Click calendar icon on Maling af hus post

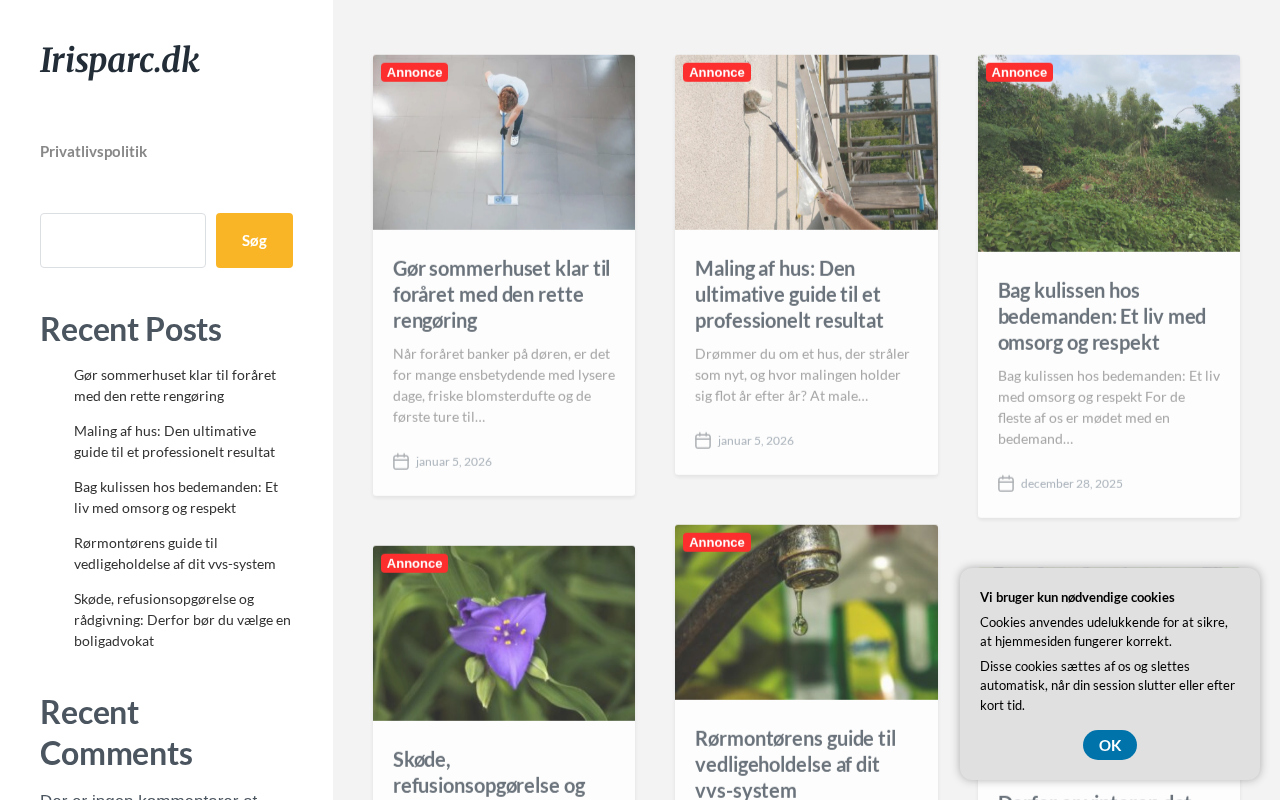point(703,440)
